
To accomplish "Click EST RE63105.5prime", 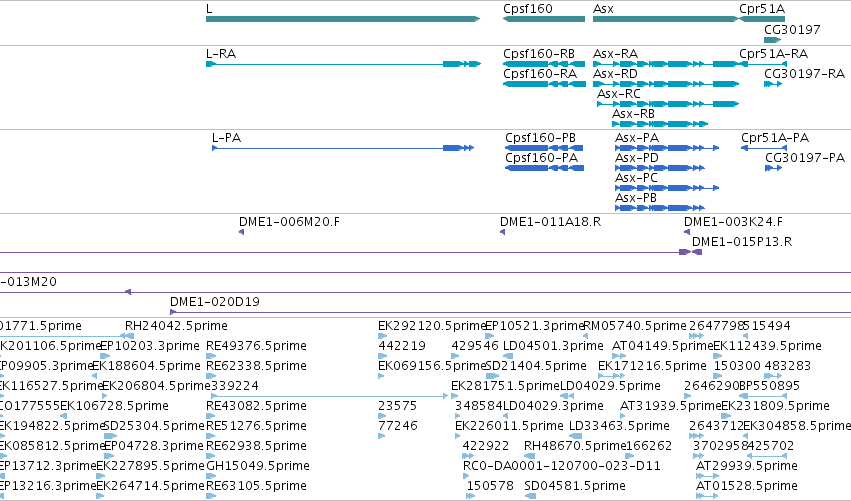I will 256,486.
